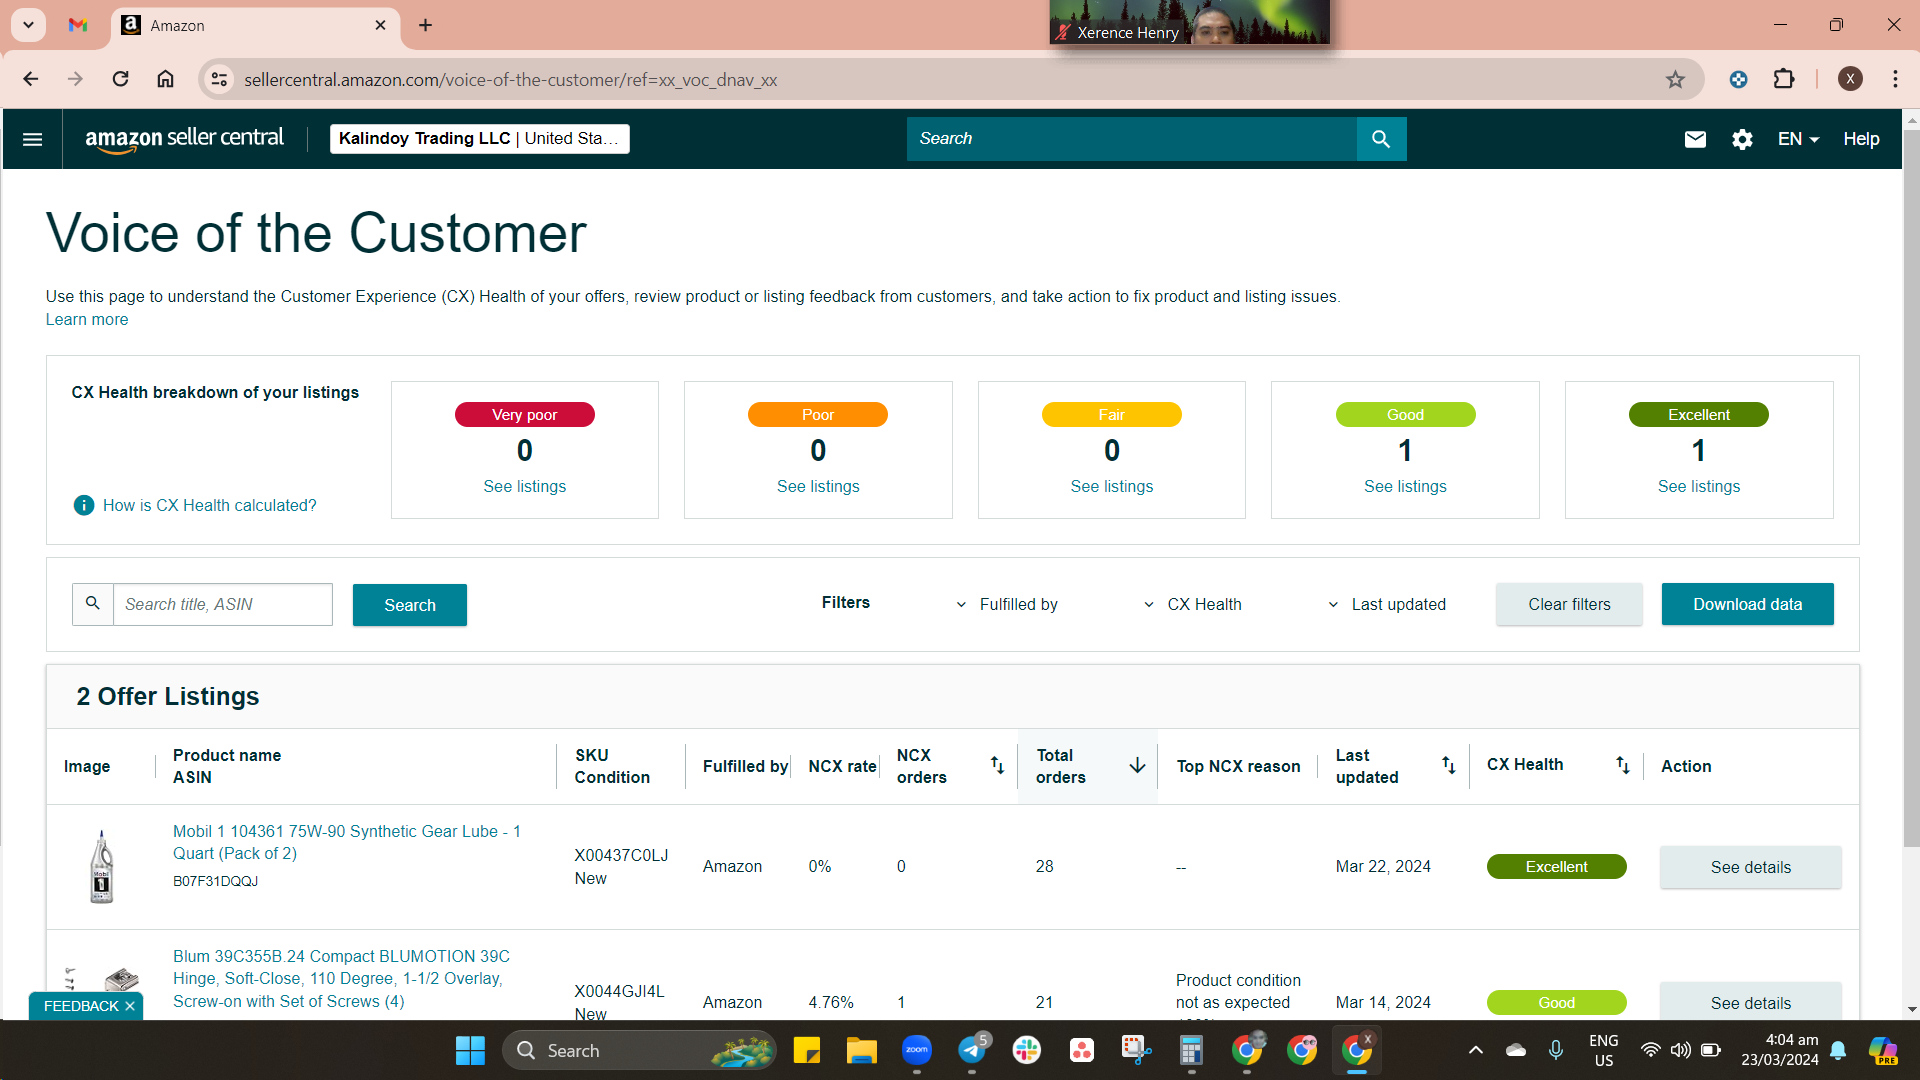This screenshot has height=1080, width=1920.
Task: Click the magnifier icon in the ASIN search box
Action: coord(93,604)
